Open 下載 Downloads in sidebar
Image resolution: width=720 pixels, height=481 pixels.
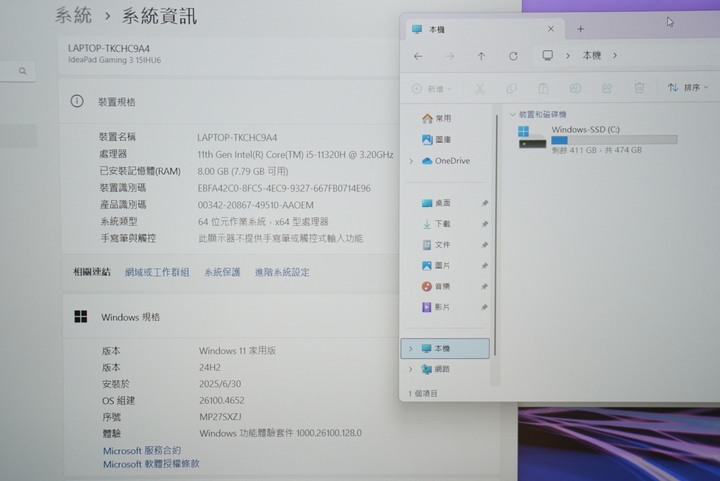coord(436,224)
